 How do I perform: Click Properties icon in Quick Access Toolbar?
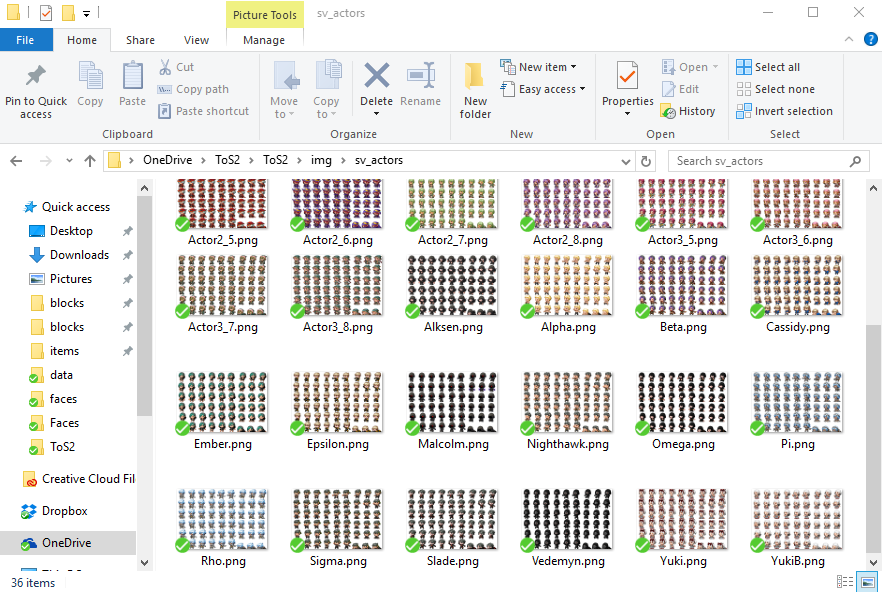pyautogui.click(x=46, y=12)
